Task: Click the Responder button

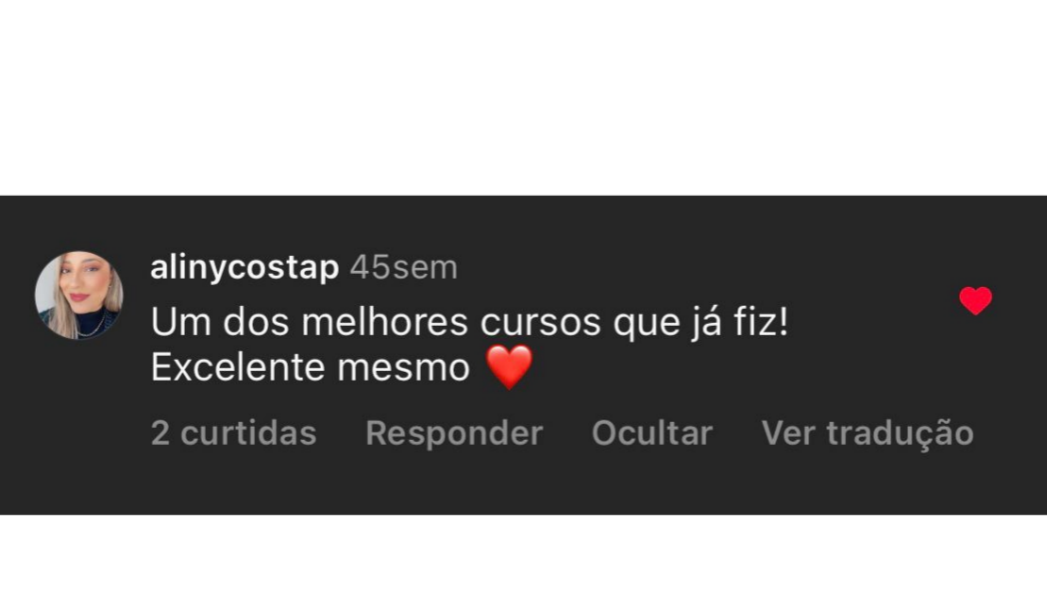Action: pos(454,433)
